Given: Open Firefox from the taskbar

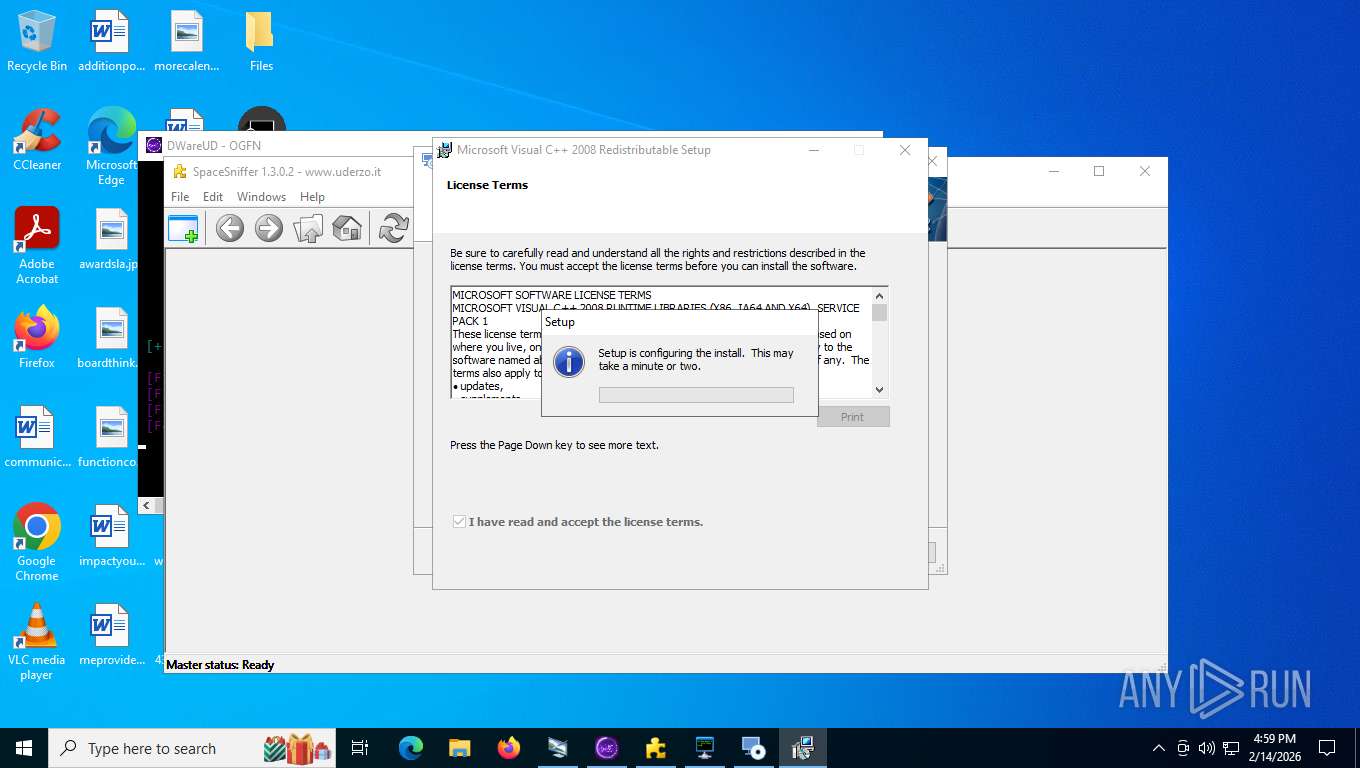Looking at the screenshot, I should click(509, 748).
